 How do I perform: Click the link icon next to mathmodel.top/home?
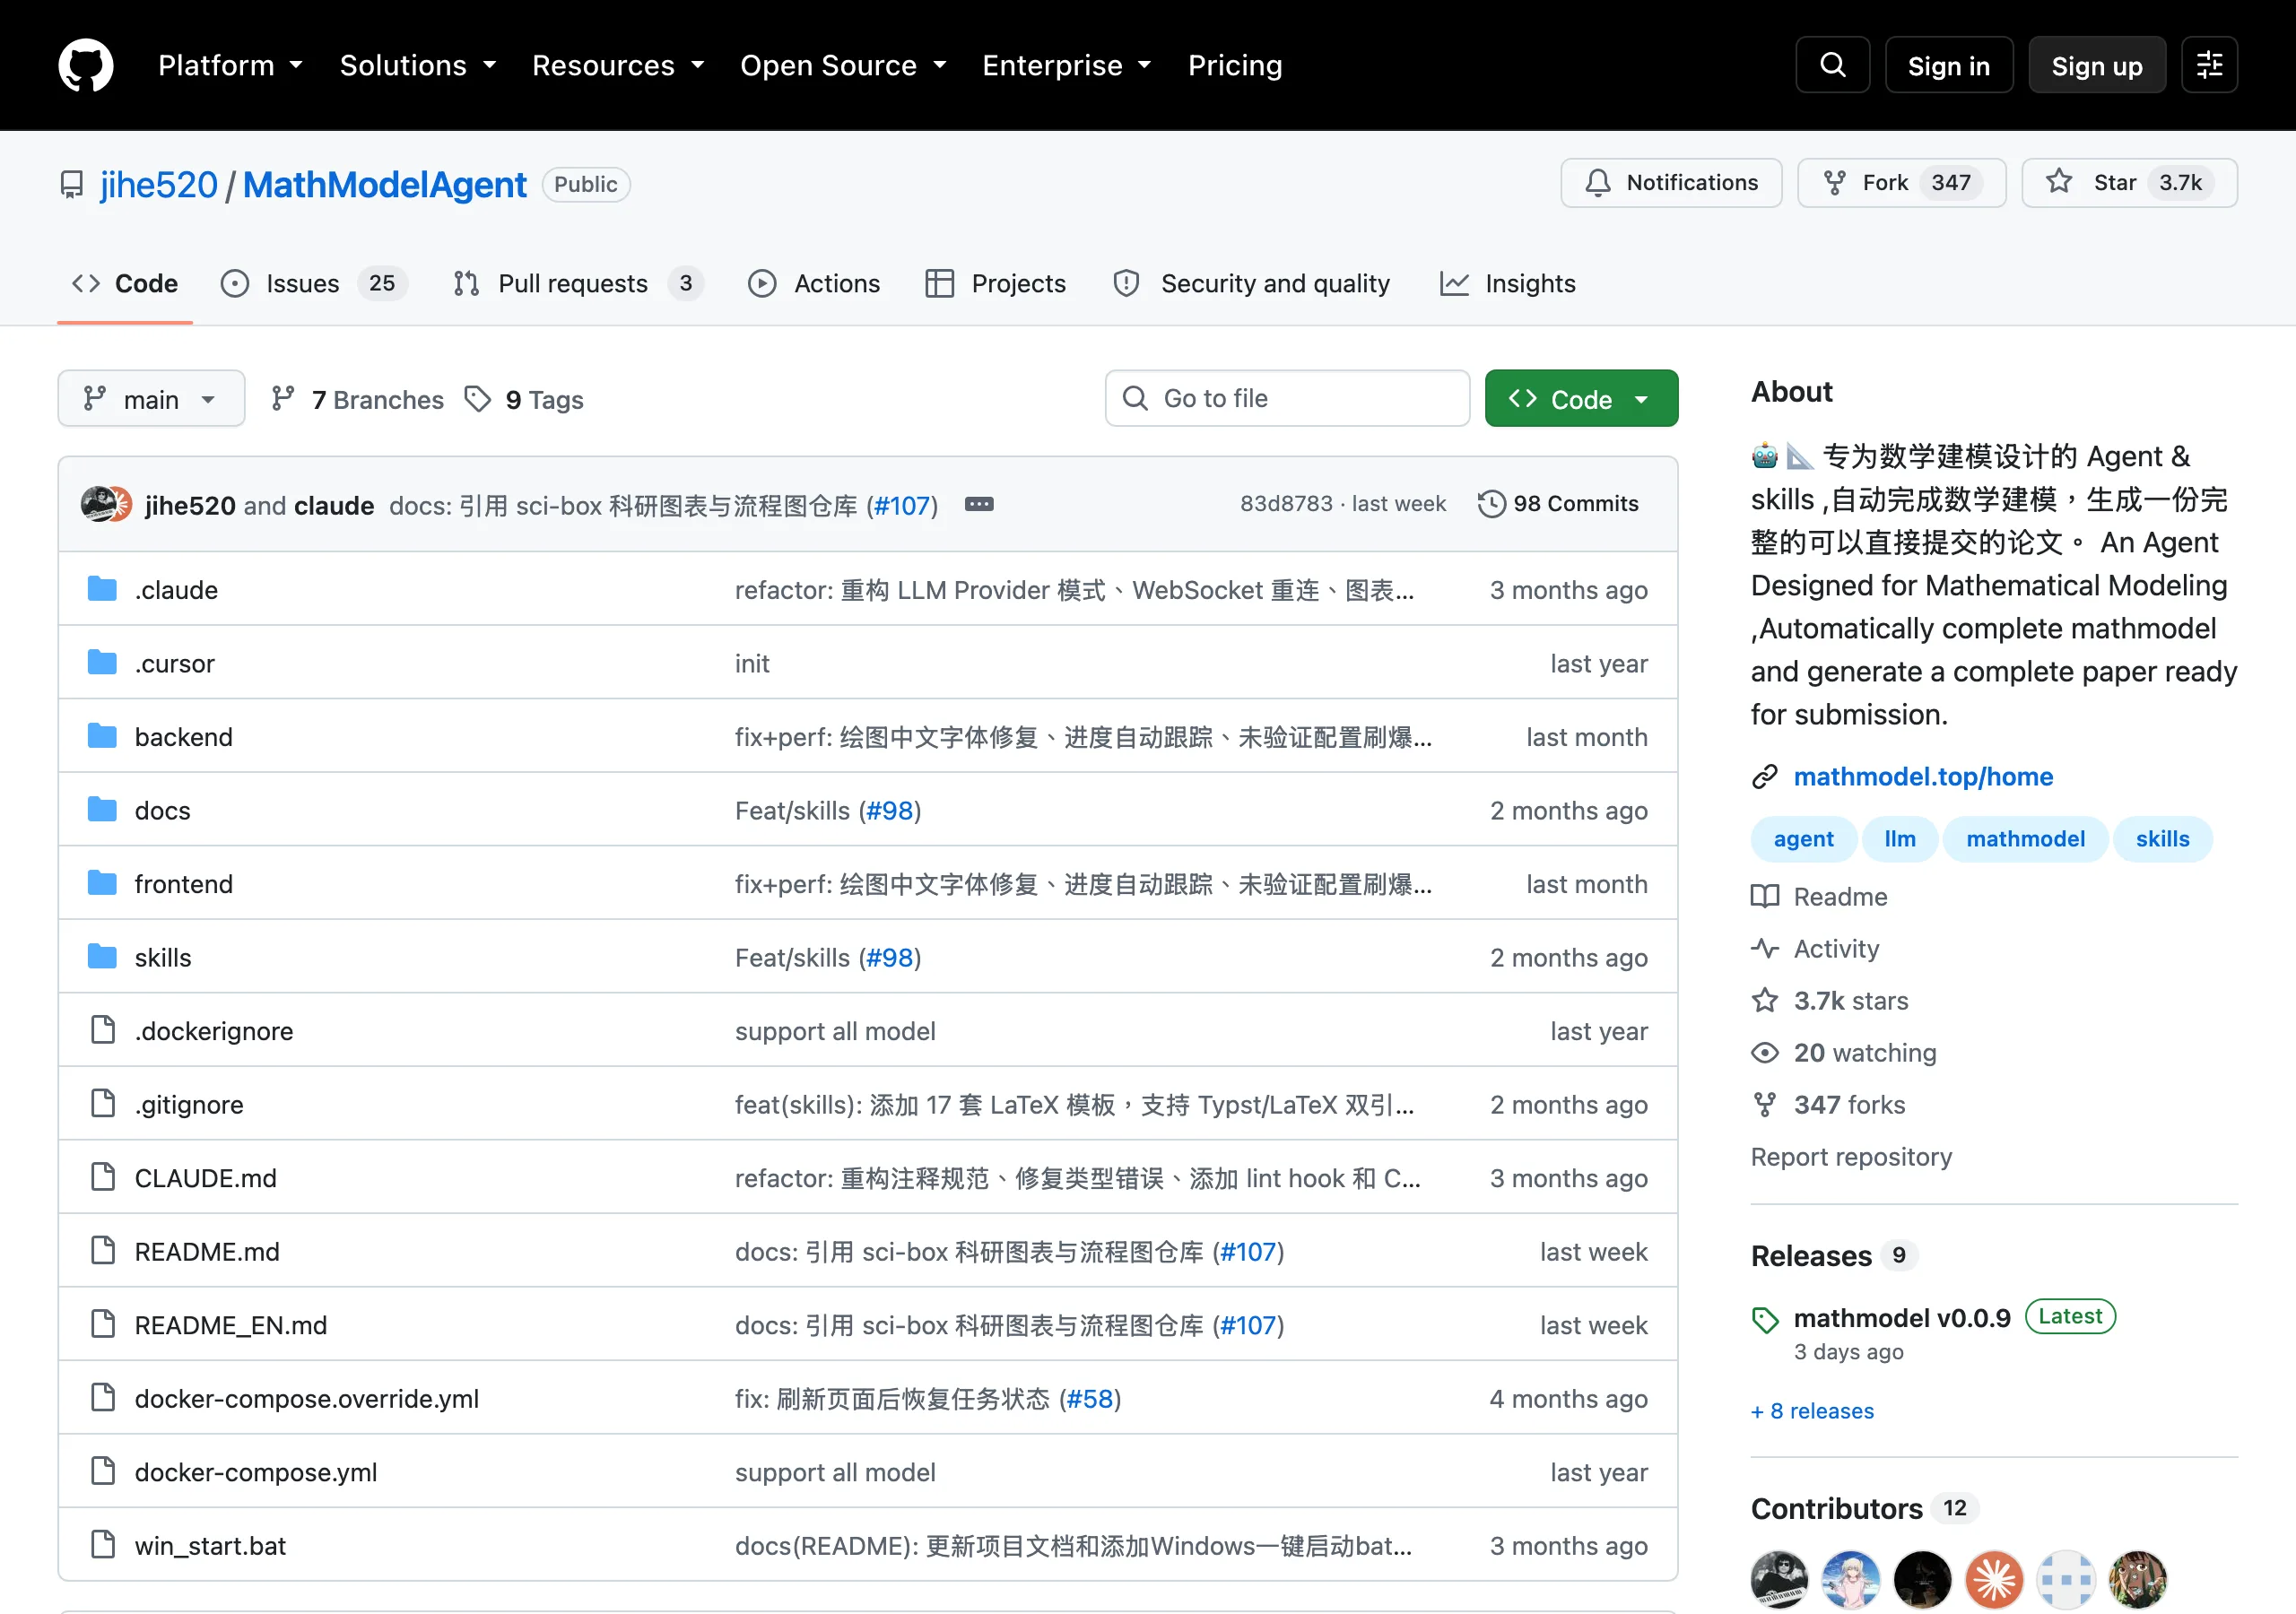pyautogui.click(x=1765, y=777)
